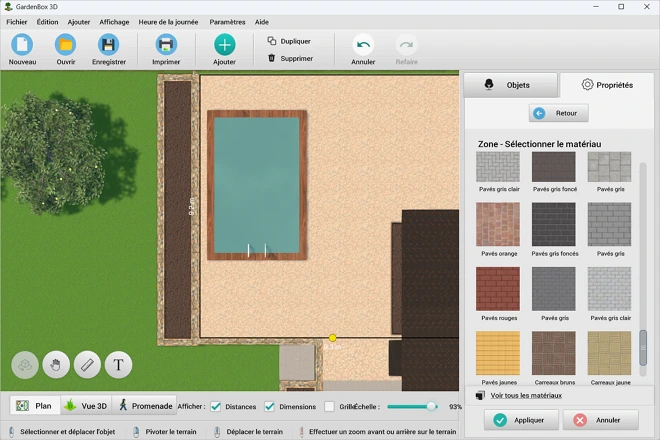Screen dimensions: 660x440
Task: Open the Édition menu
Action: pyautogui.click(x=47, y=22)
